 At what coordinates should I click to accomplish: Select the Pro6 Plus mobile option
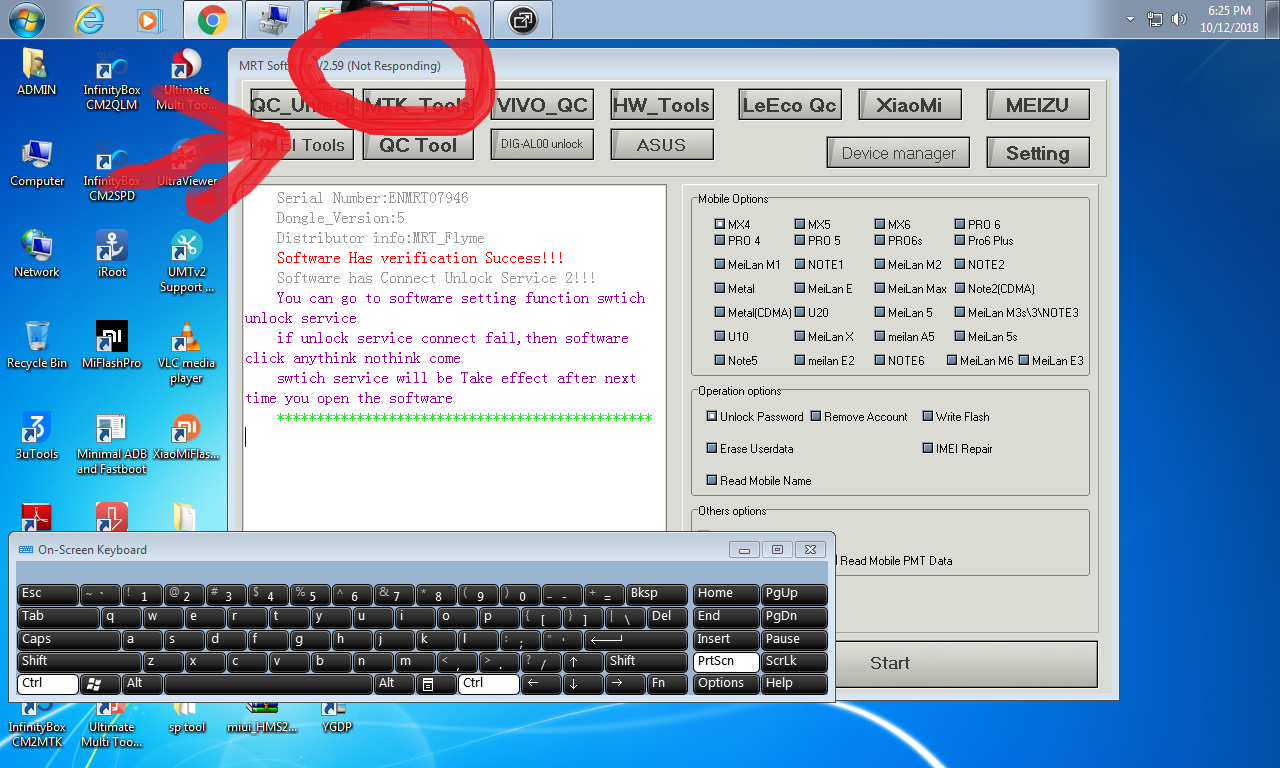click(x=983, y=241)
